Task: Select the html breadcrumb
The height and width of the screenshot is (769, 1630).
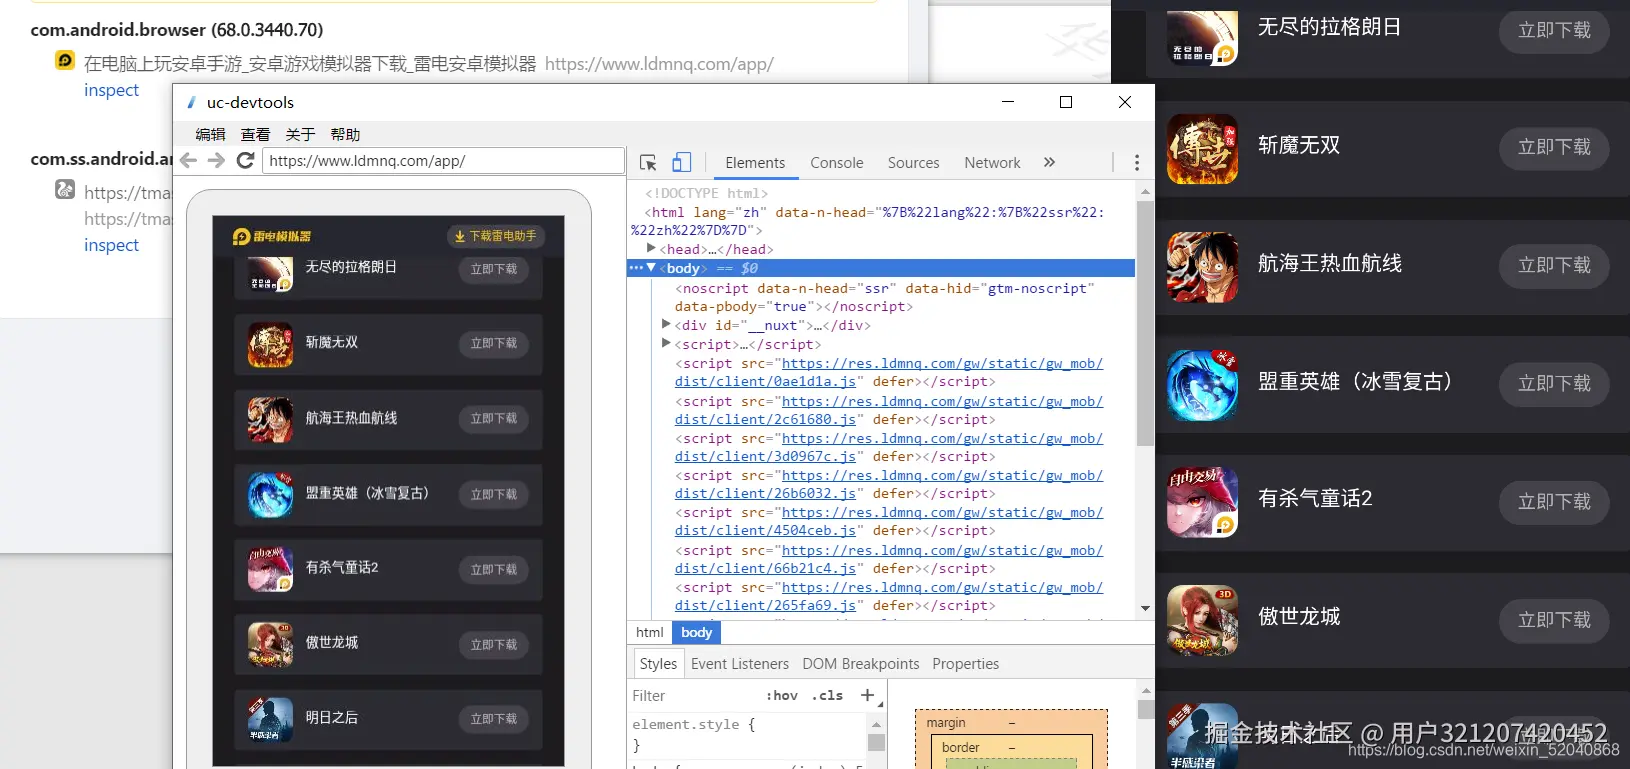Action: pos(649,632)
